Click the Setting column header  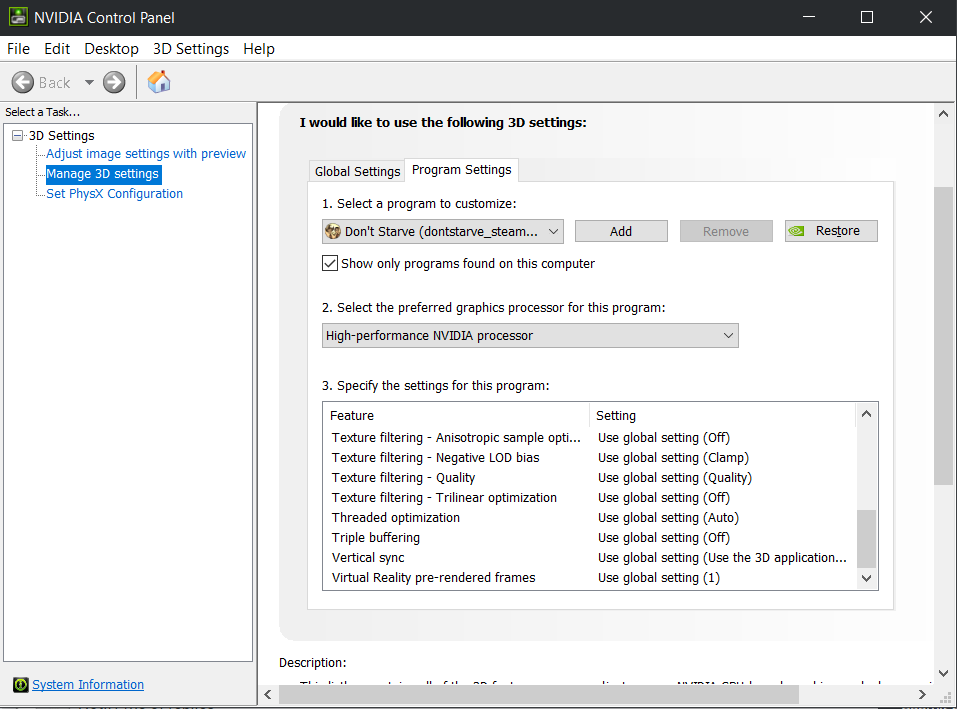pyautogui.click(x=723, y=416)
